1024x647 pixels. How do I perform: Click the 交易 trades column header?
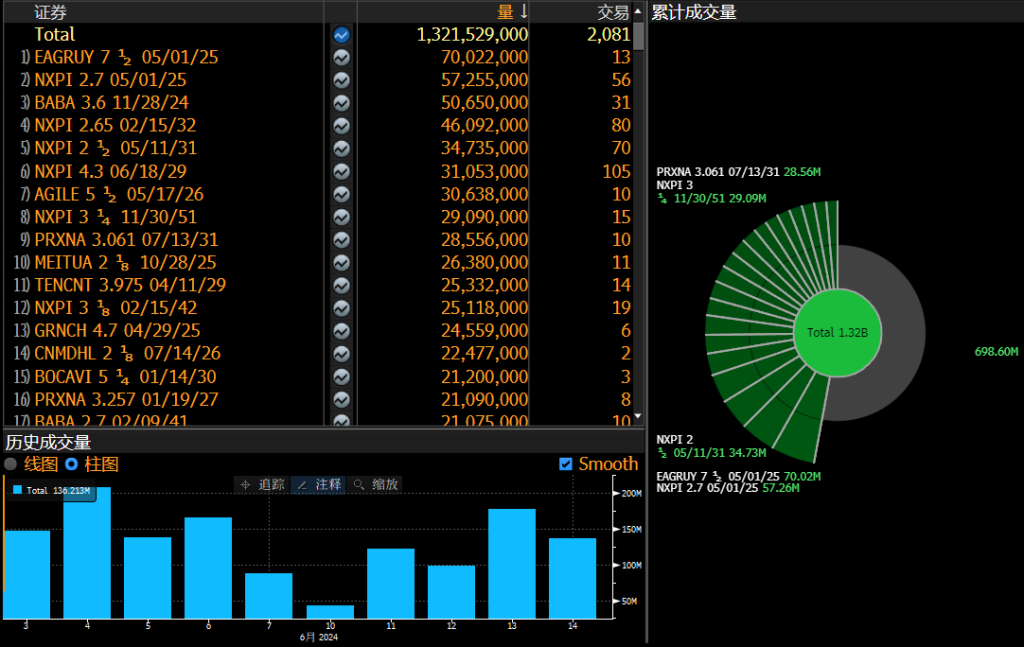click(613, 12)
